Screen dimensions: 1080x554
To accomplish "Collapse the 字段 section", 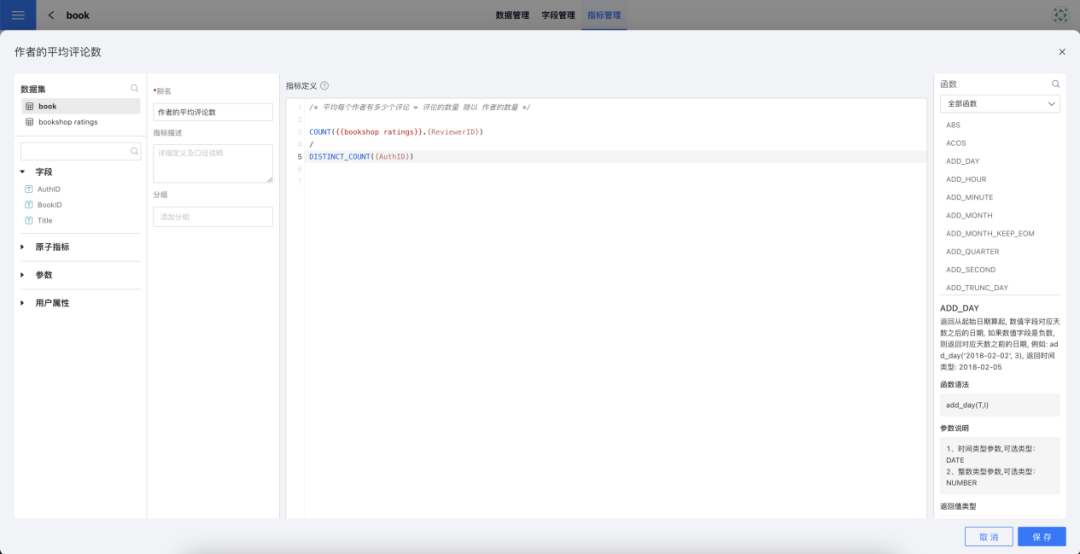I will click(22, 172).
